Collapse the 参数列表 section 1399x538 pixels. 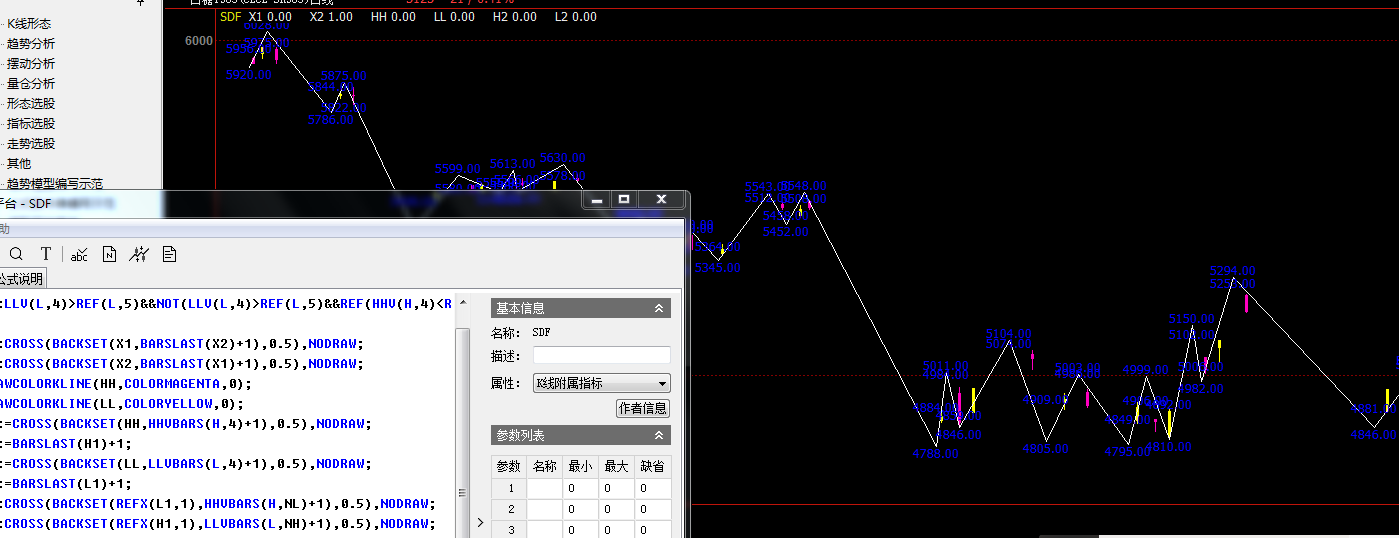[658, 436]
